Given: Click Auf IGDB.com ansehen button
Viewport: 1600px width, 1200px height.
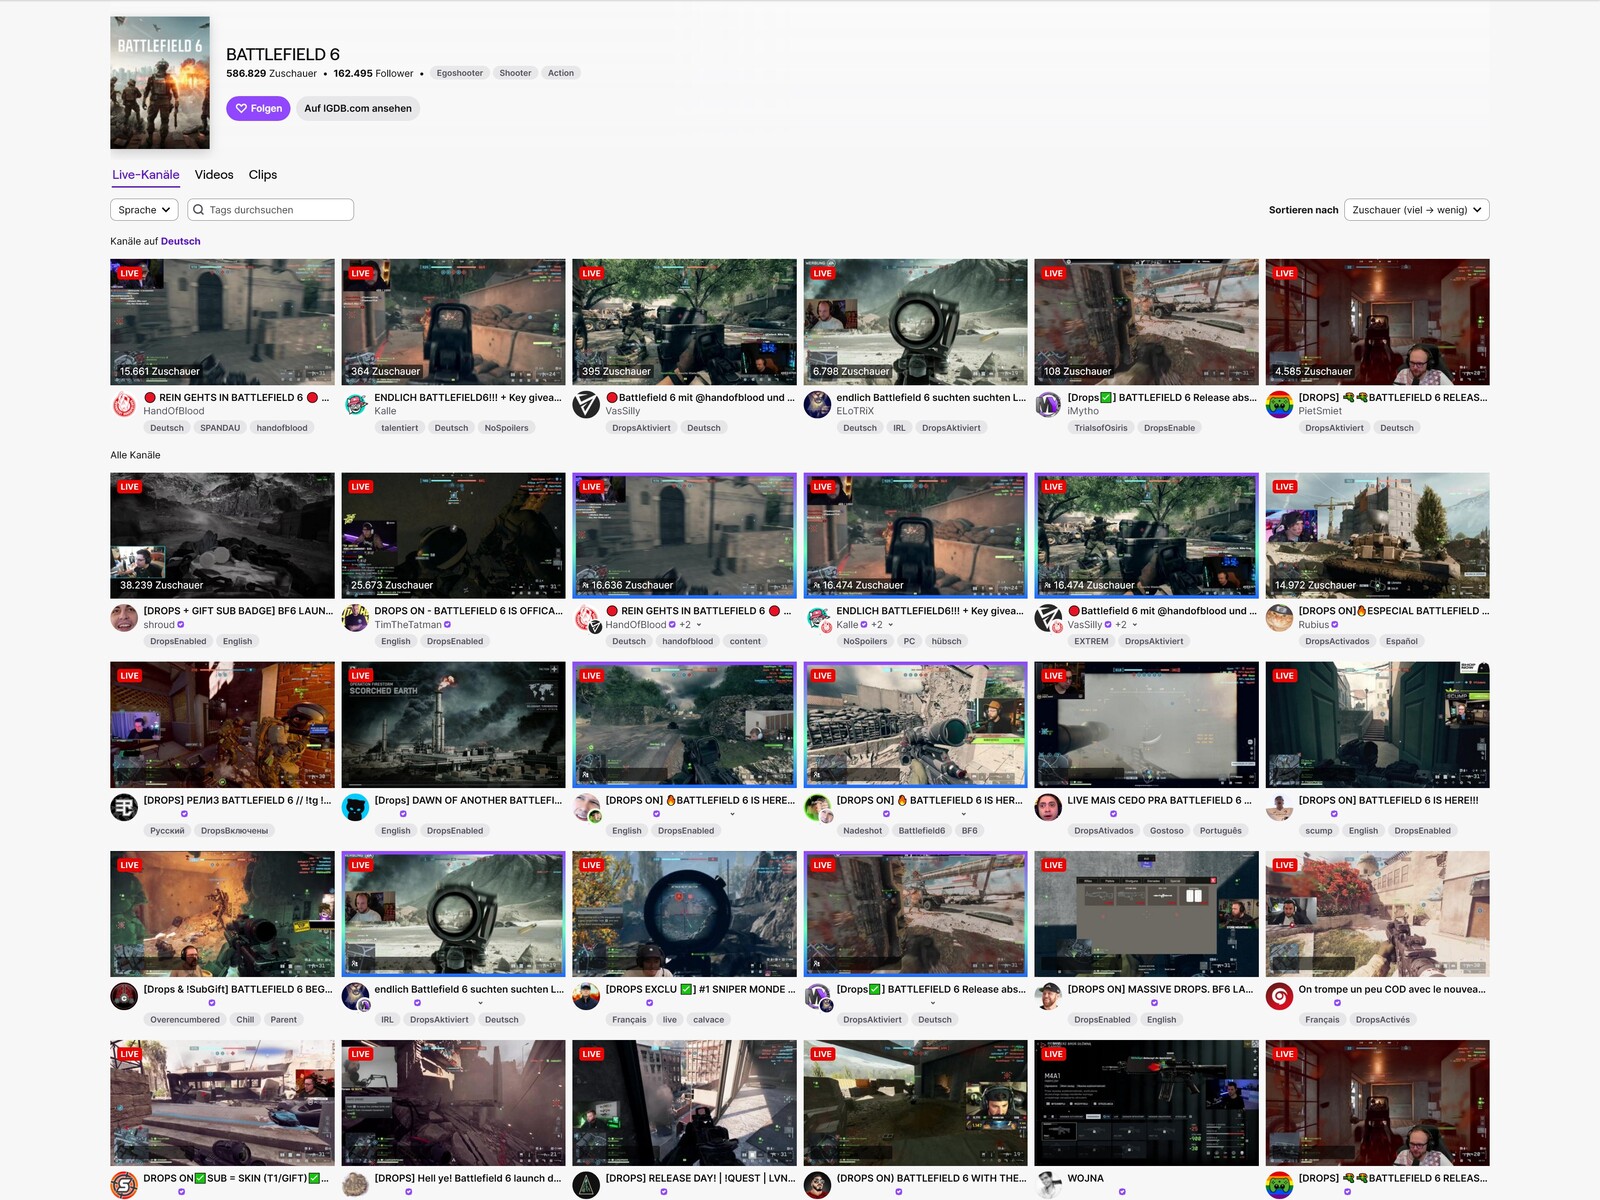Looking at the screenshot, I should point(358,108).
